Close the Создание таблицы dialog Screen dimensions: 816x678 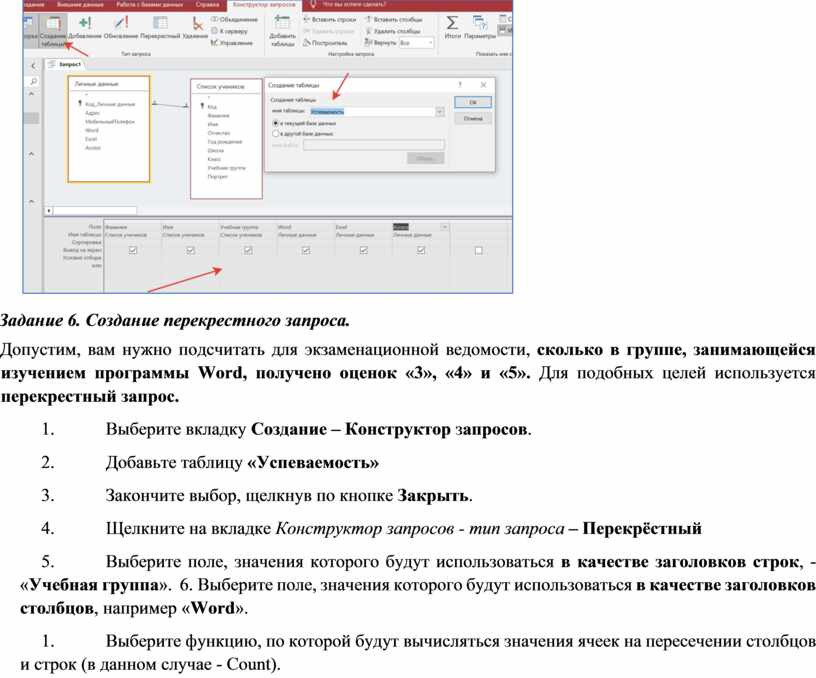483,85
